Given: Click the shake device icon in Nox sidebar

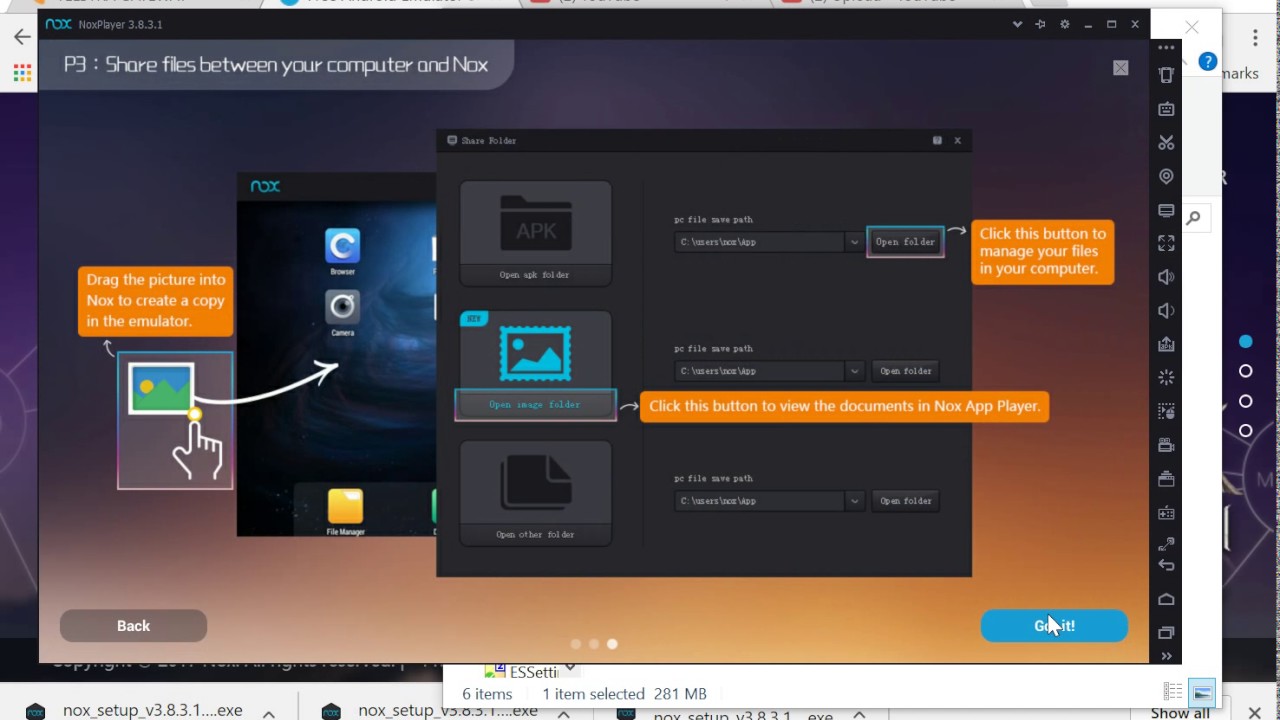Looking at the screenshot, I should point(1166,75).
